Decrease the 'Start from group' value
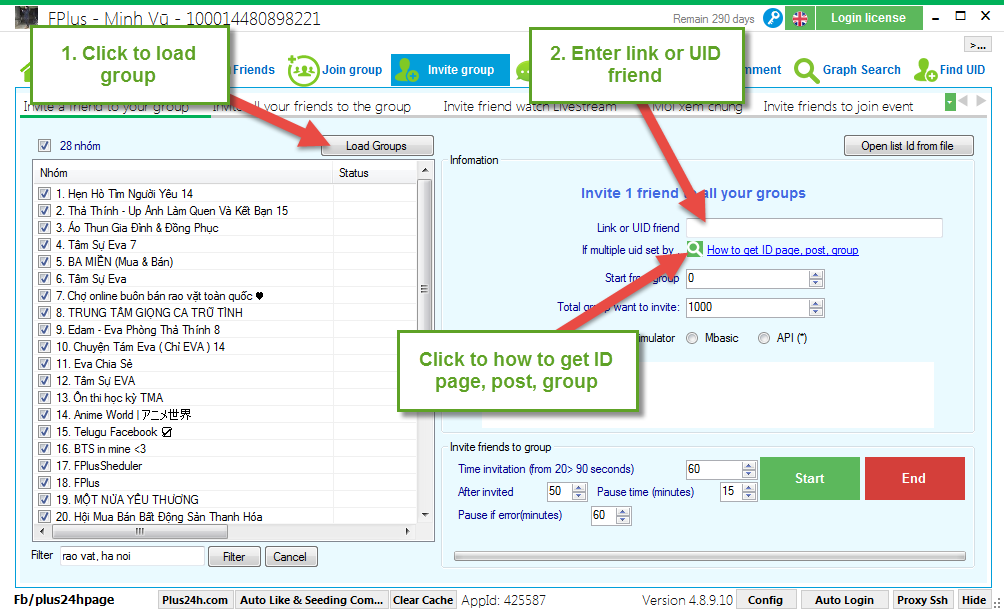The width and height of the screenshot is (1004, 612). 816,282
